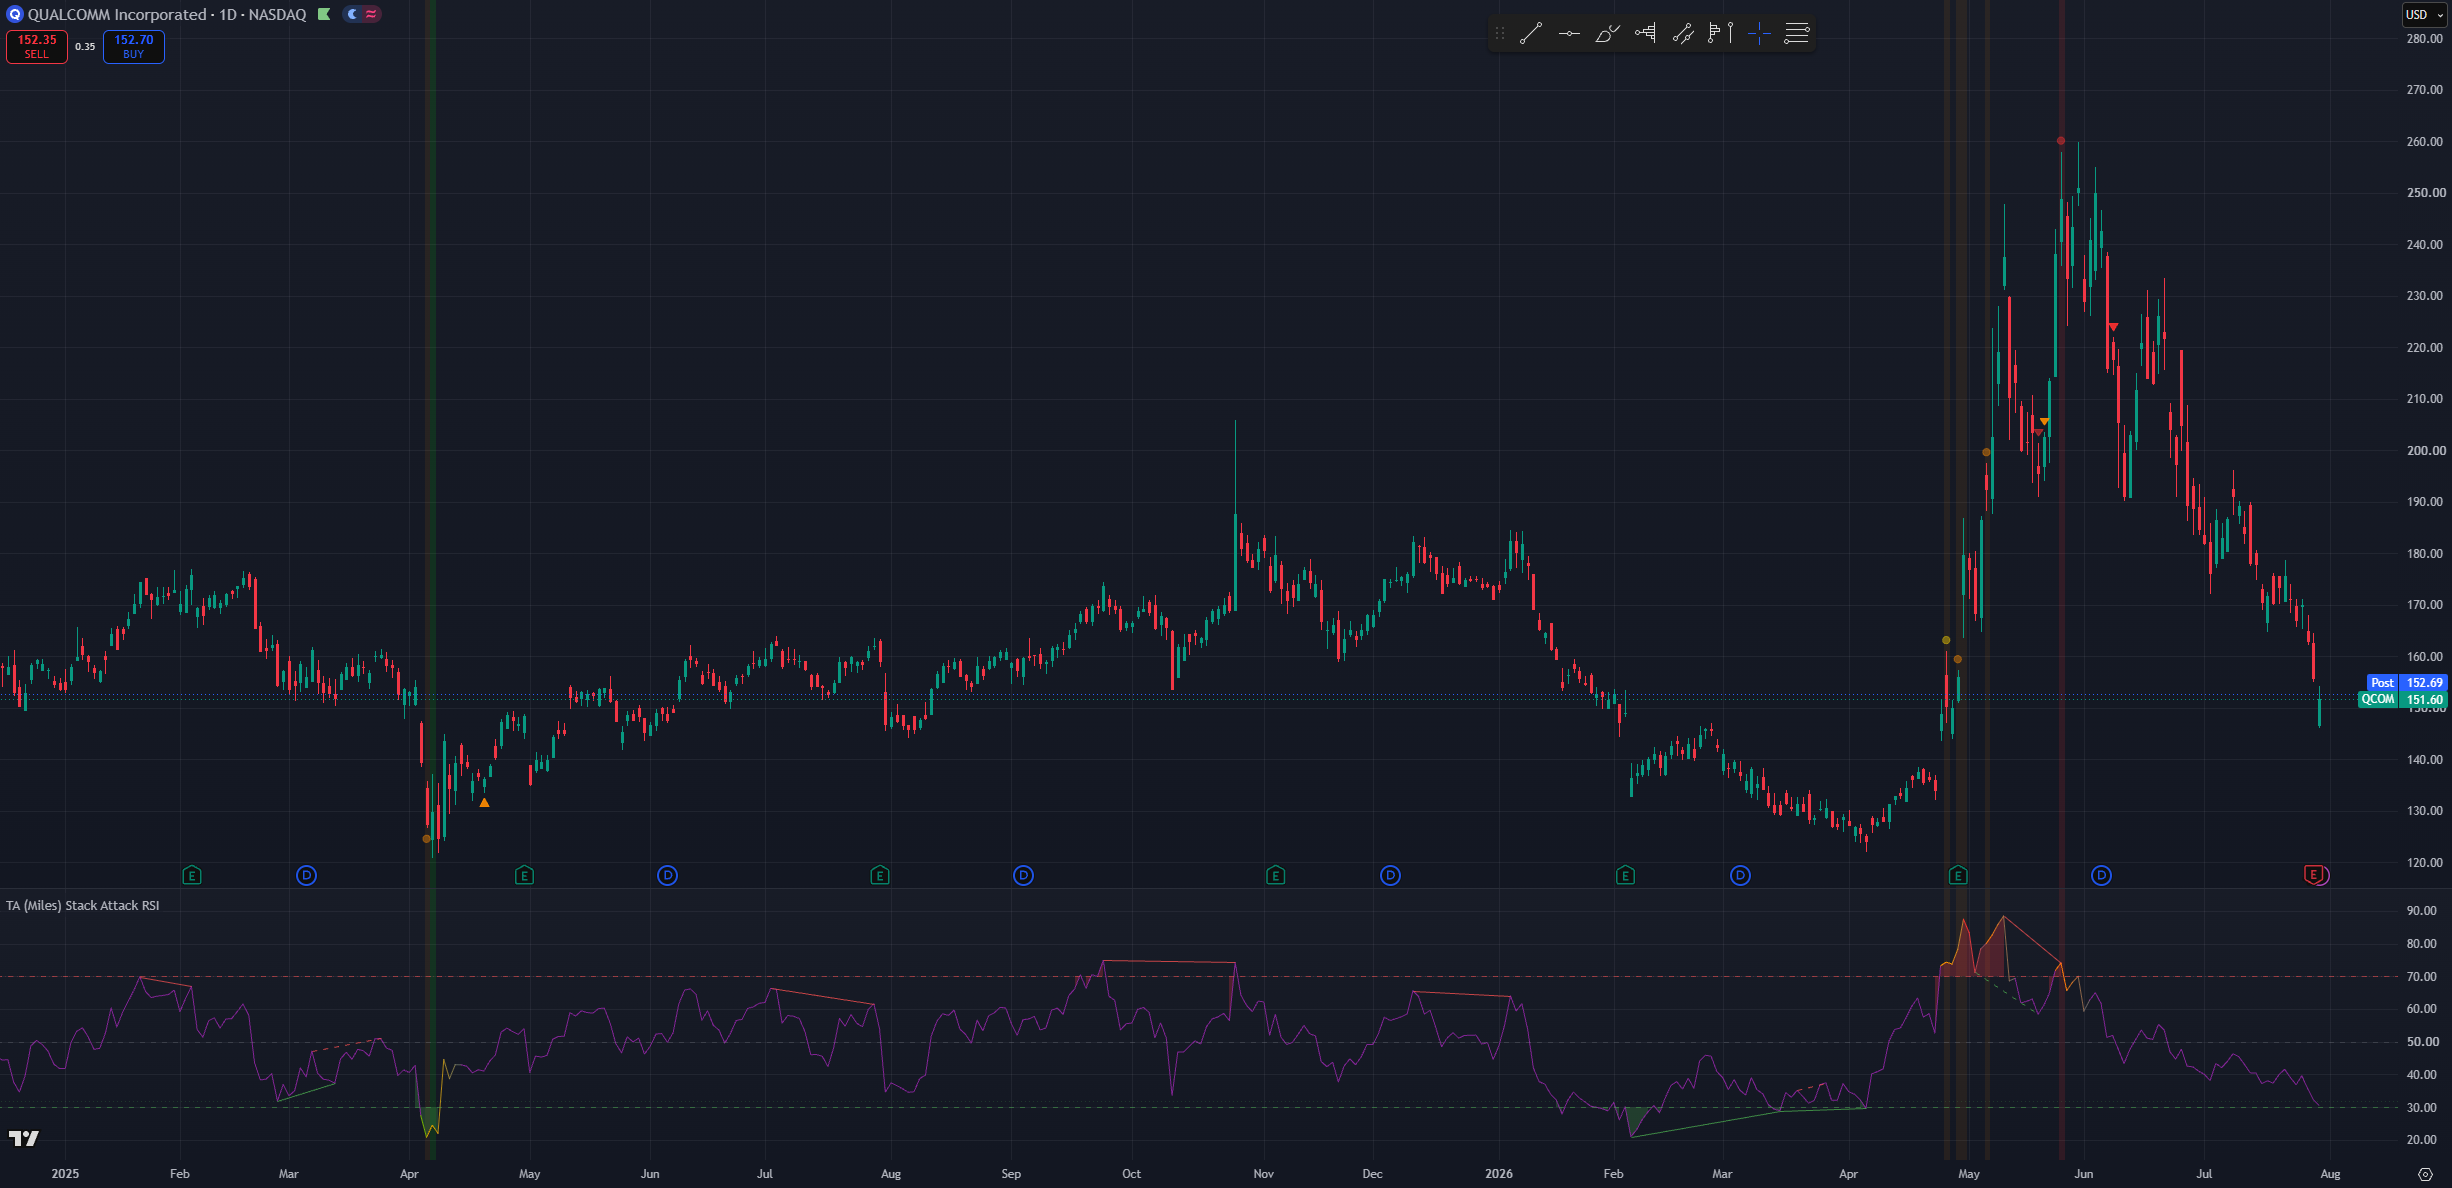Click the red down-triangle signal near June 2026
2452x1188 pixels.
[2113, 327]
